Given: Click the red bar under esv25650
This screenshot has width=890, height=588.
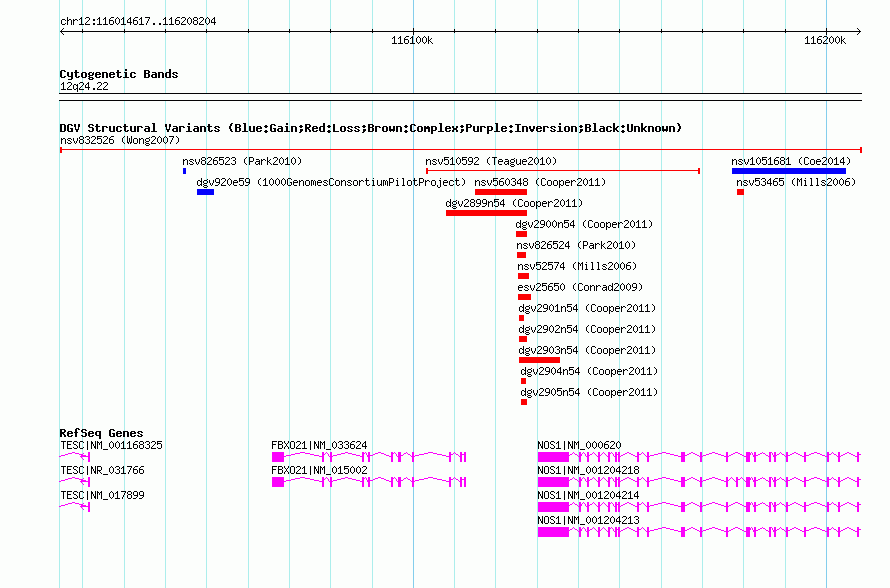Looking at the screenshot, I should [x=524, y=297].
